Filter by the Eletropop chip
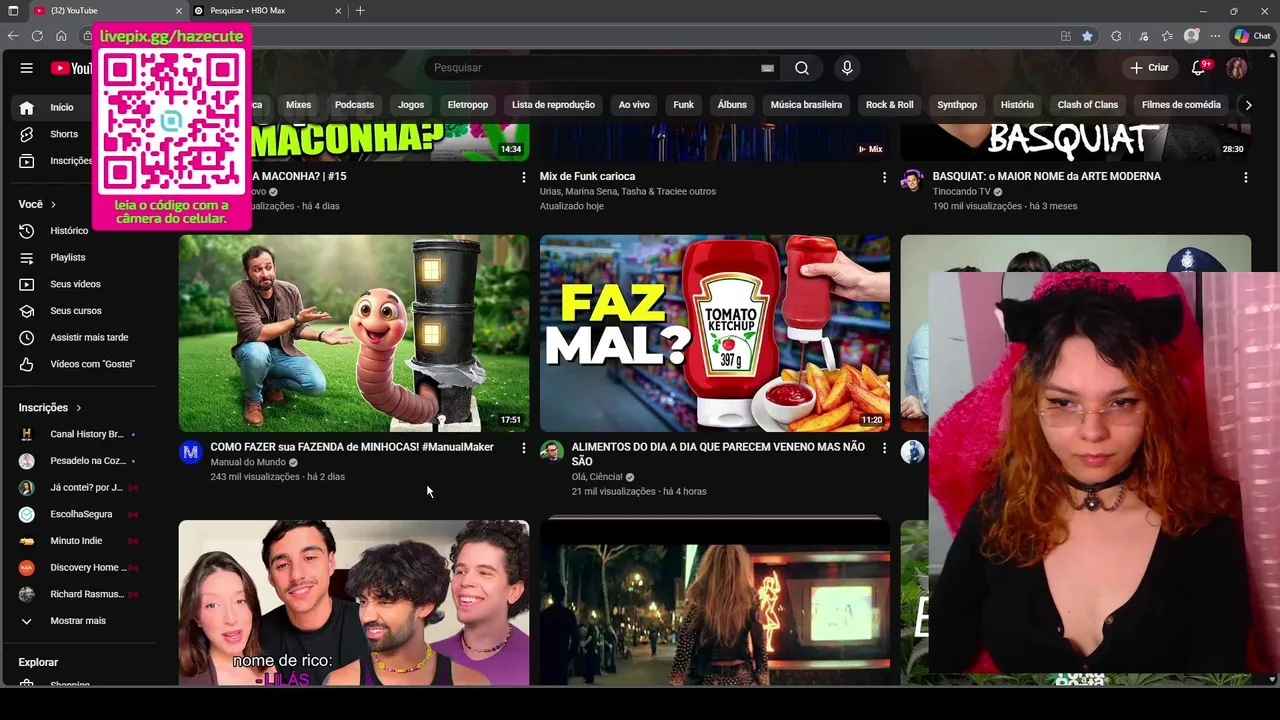The image size is (1280, 720). (468, 105)
